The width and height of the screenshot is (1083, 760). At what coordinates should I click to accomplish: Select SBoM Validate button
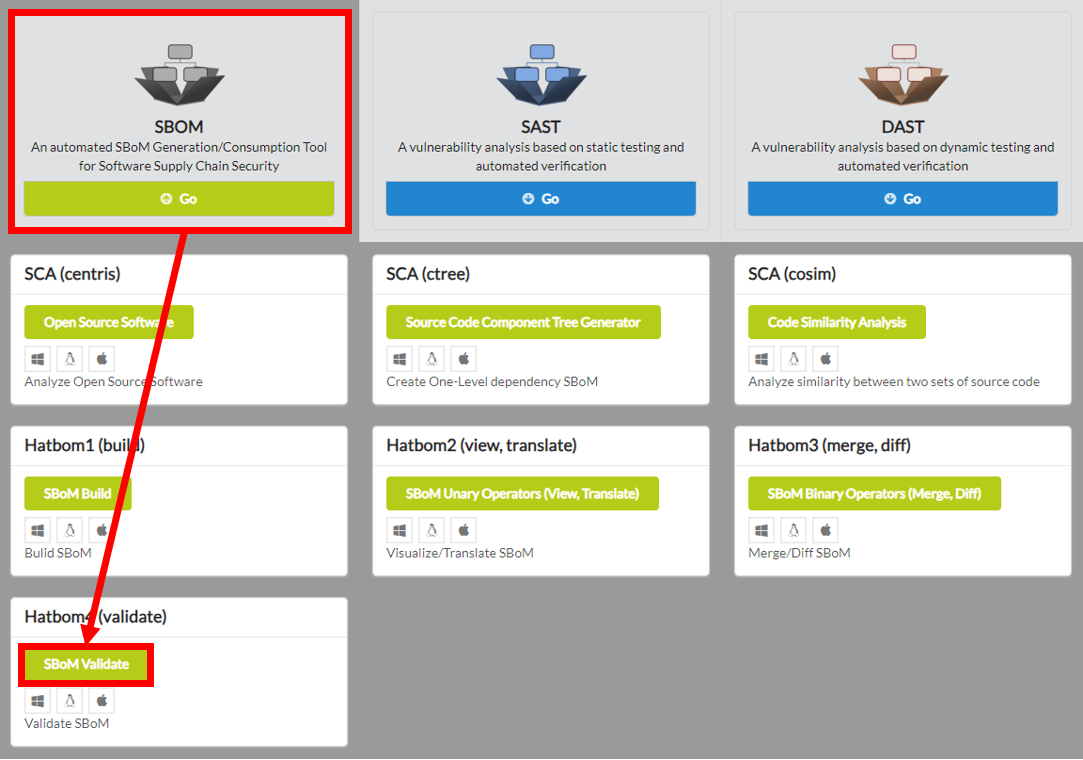87,665
